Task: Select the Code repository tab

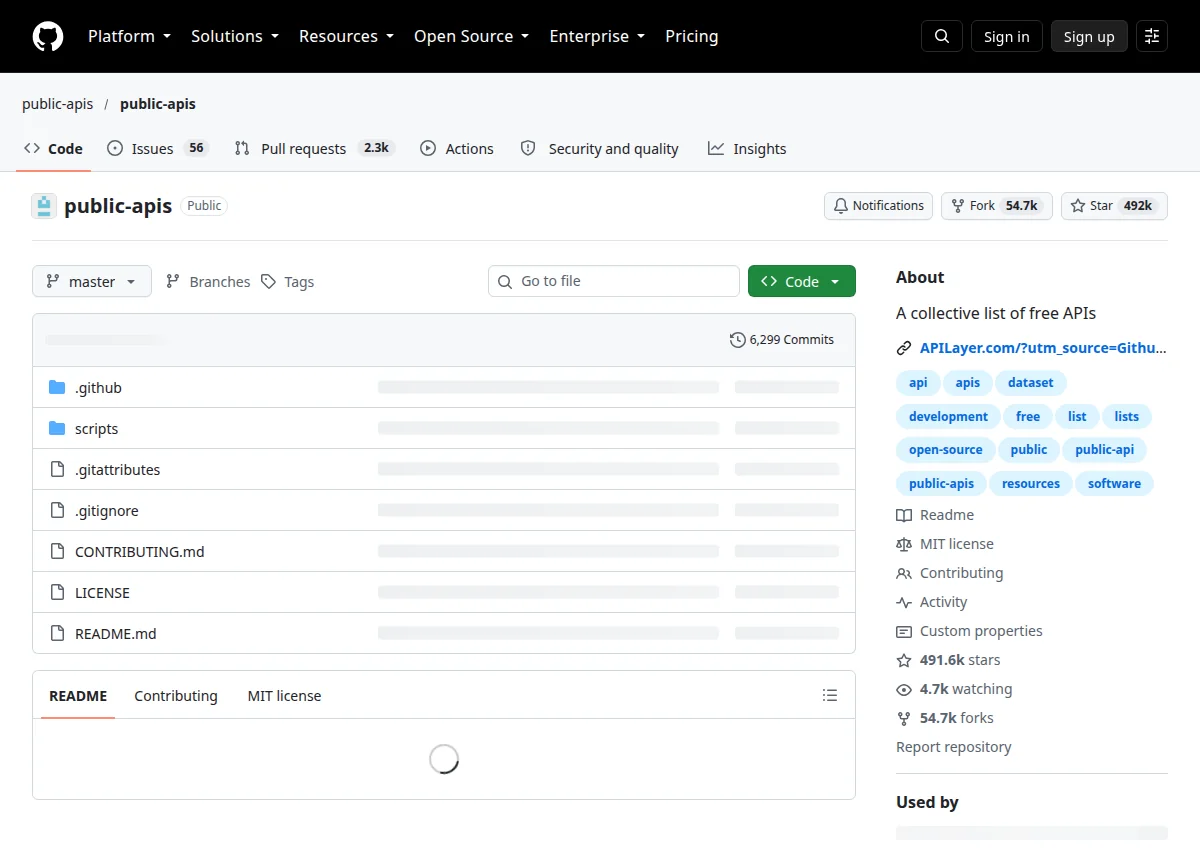Action: point(53,148)
